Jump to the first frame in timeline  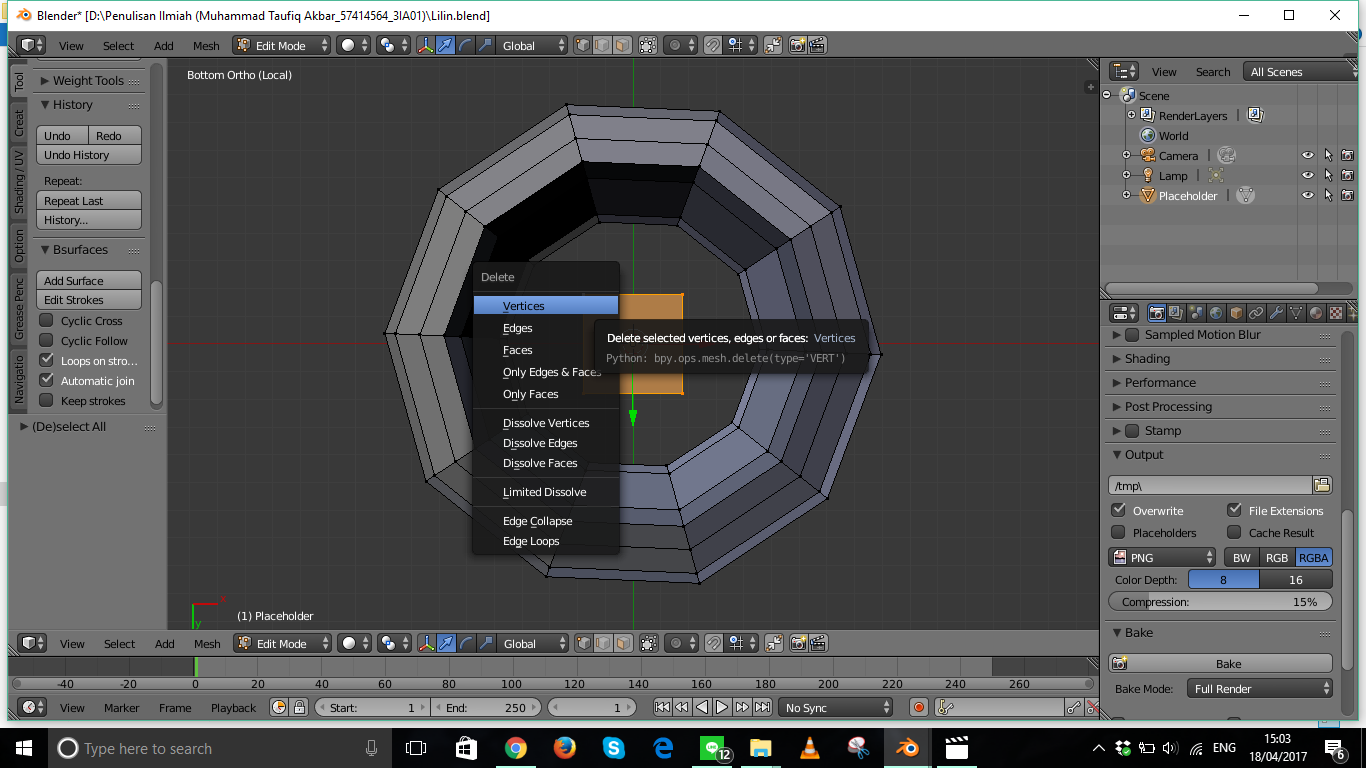(x=662, y=707)
